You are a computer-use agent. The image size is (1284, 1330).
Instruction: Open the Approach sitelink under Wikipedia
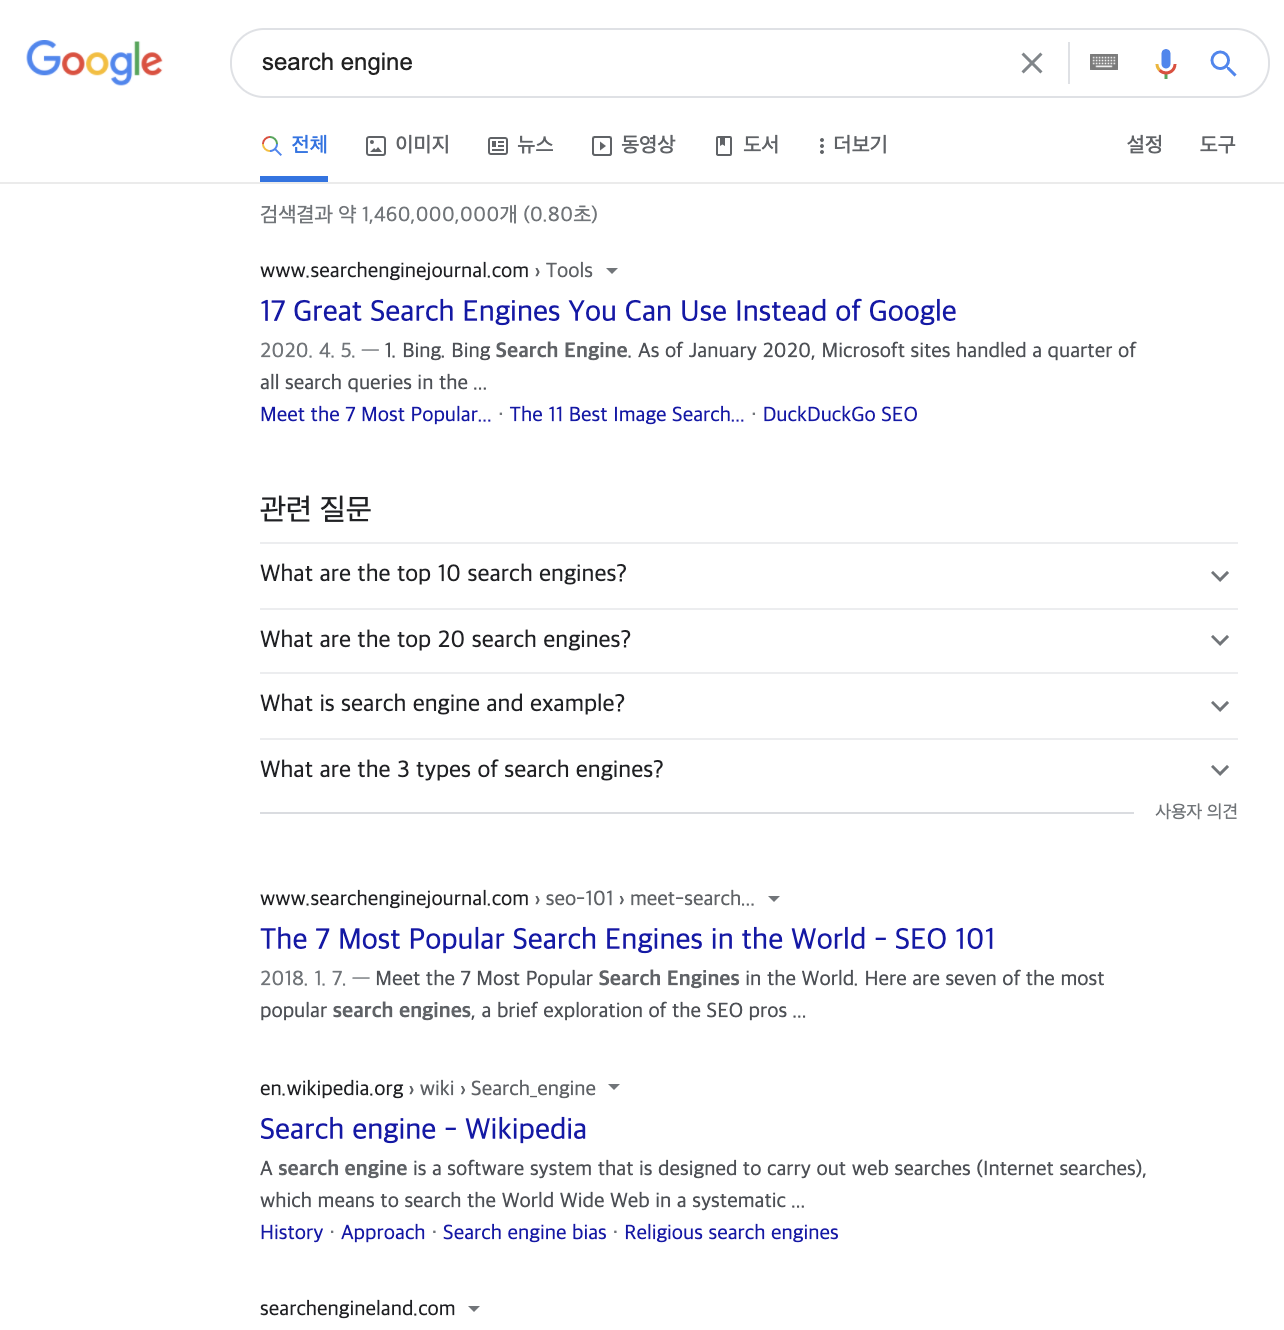[383, 1232]
